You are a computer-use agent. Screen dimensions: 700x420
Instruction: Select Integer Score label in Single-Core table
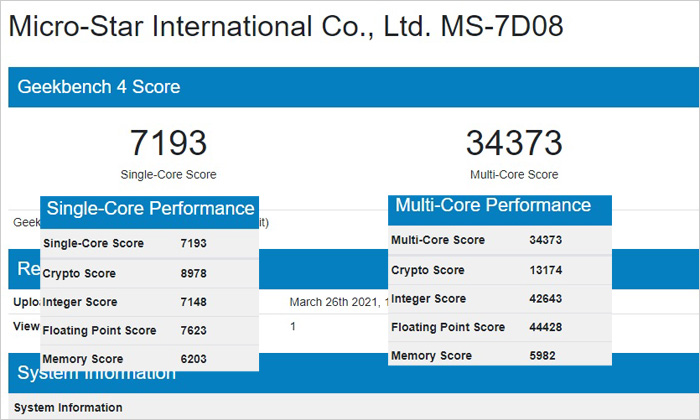(79, 302)
